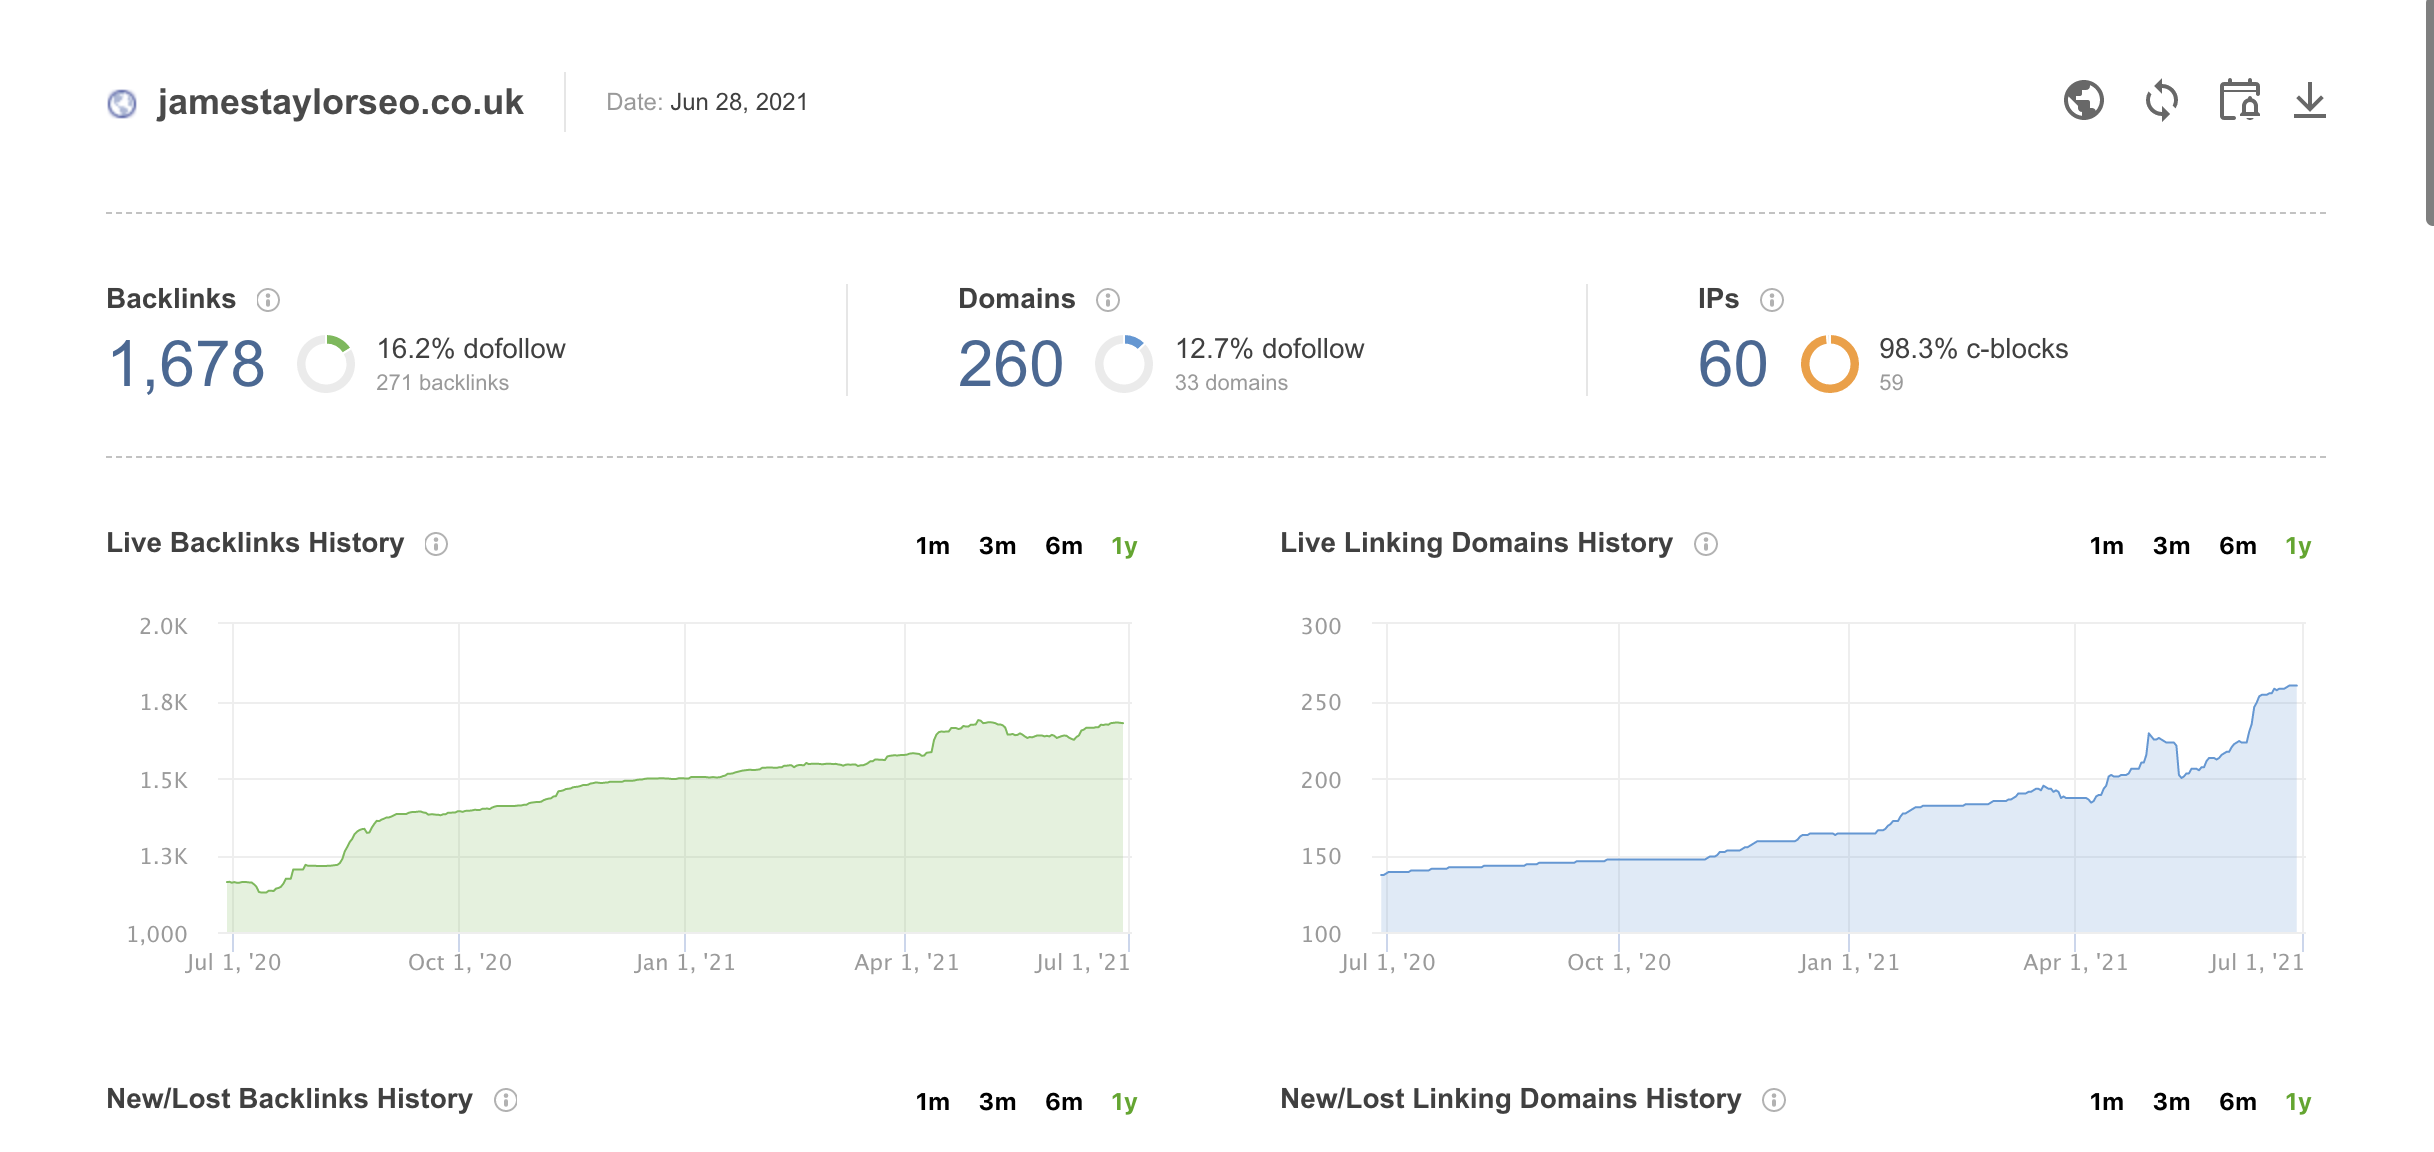Download the report with the download arrow icon
The image size is (2434, 1152).
pyautogui.click(x=2310, y=101)
